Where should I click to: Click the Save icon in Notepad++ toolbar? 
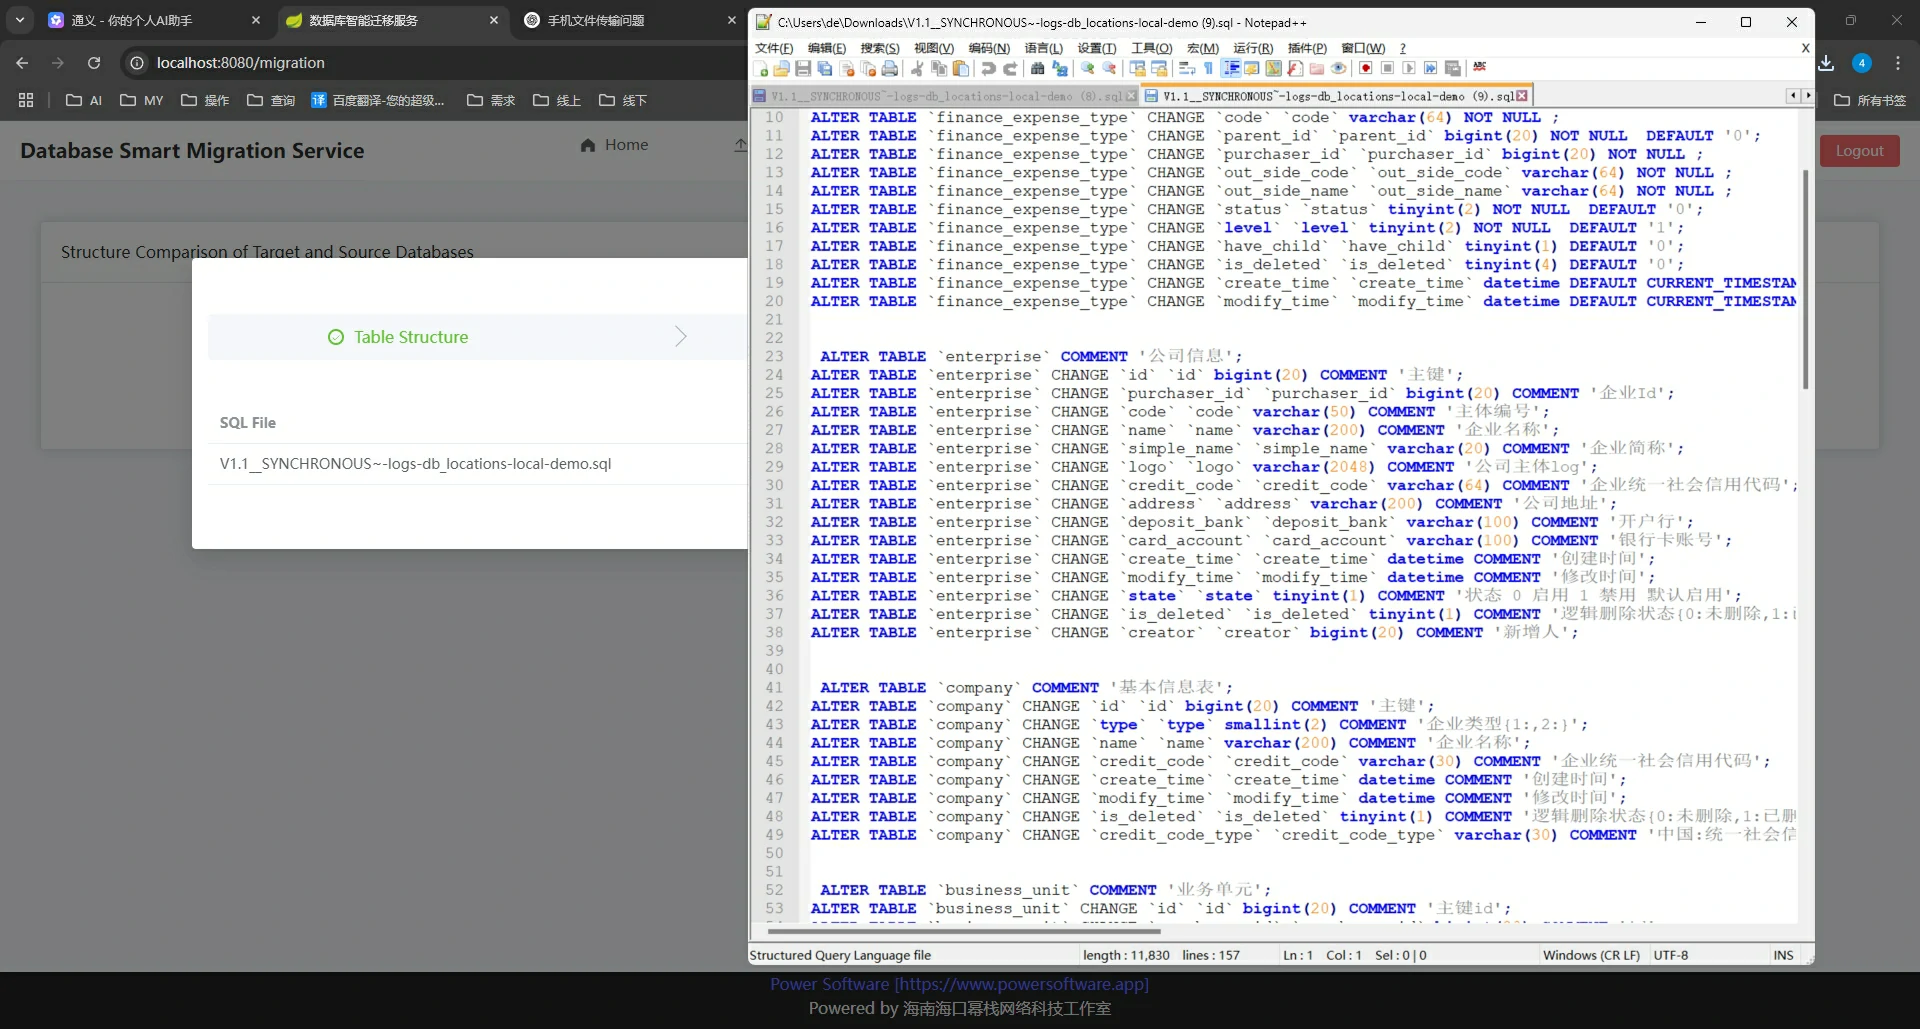[x=803, y=69]
